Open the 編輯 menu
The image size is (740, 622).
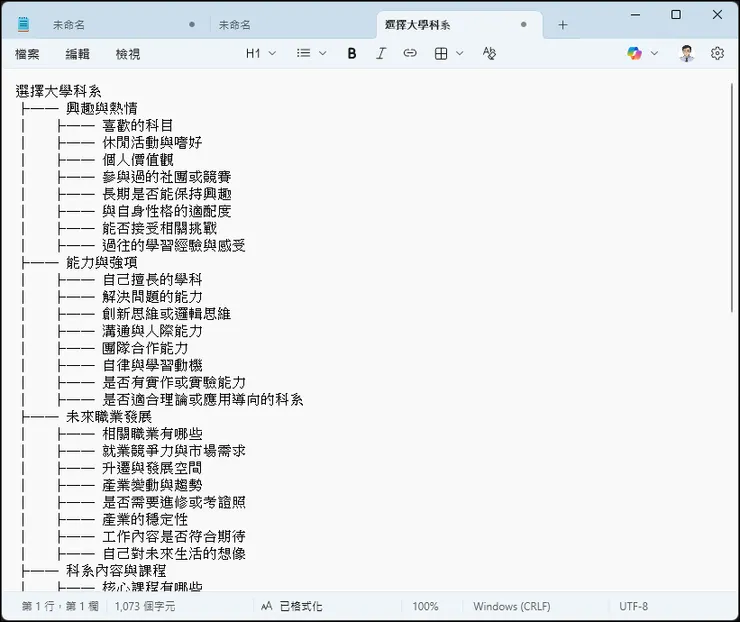[77, 54]
